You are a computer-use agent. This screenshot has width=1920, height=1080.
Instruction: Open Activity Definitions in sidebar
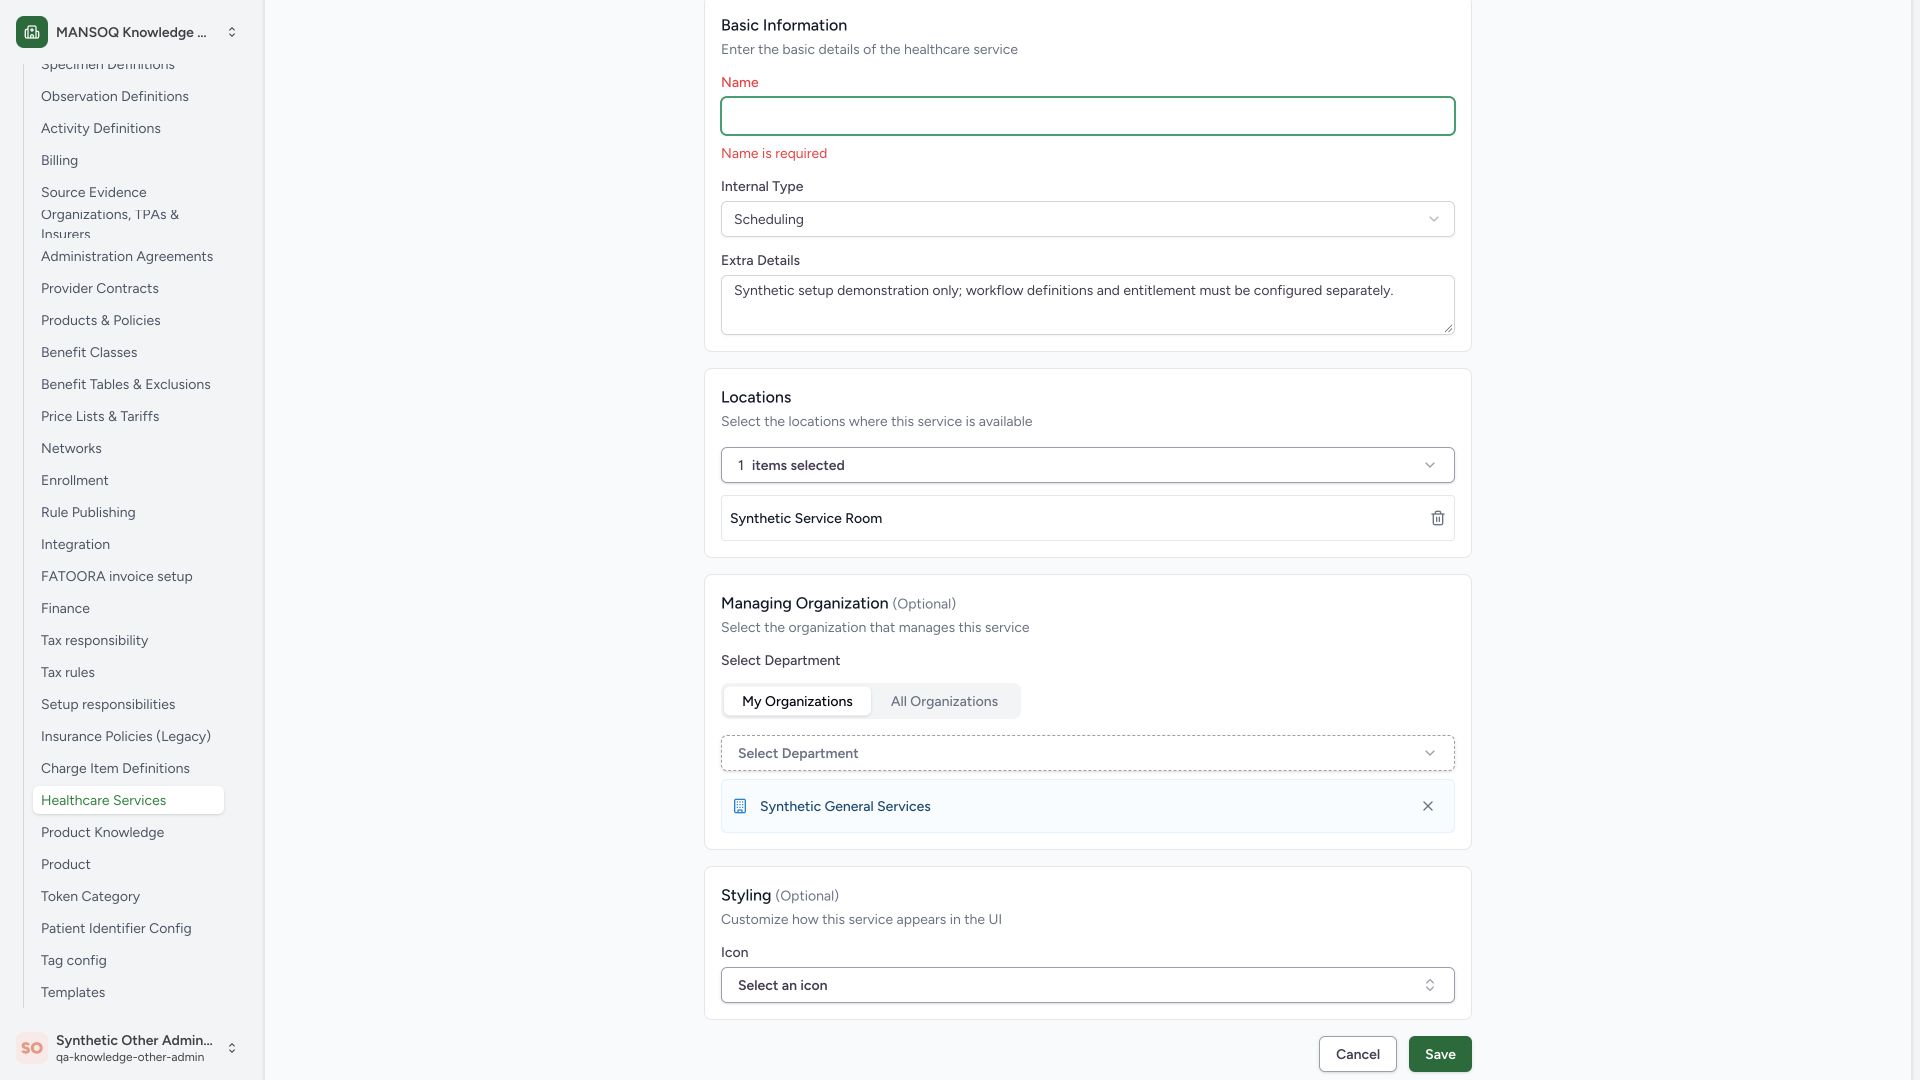tap(128, 128)
